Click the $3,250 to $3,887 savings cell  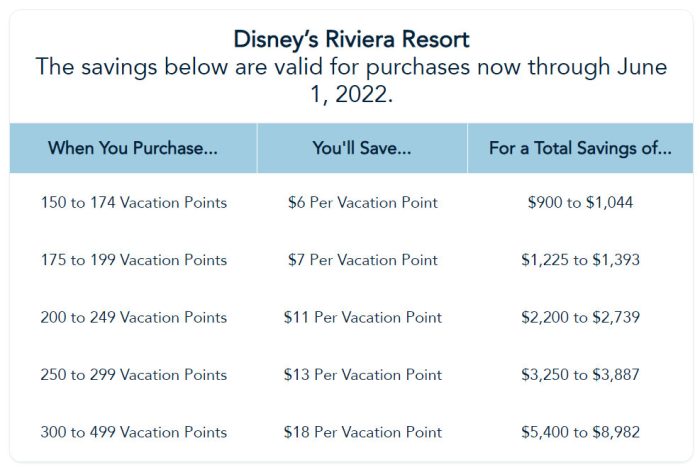[x=580, y=375]
